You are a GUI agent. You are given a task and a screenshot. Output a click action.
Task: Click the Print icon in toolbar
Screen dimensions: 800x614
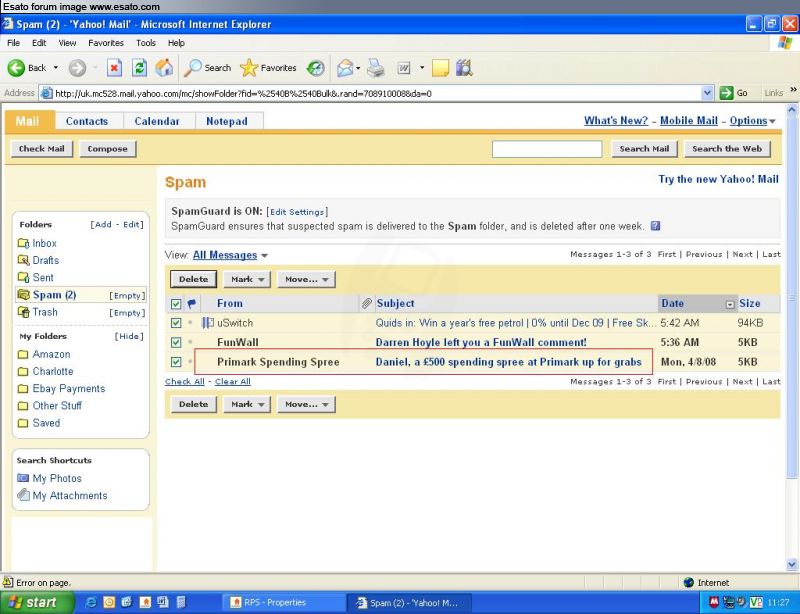[376, 68]
